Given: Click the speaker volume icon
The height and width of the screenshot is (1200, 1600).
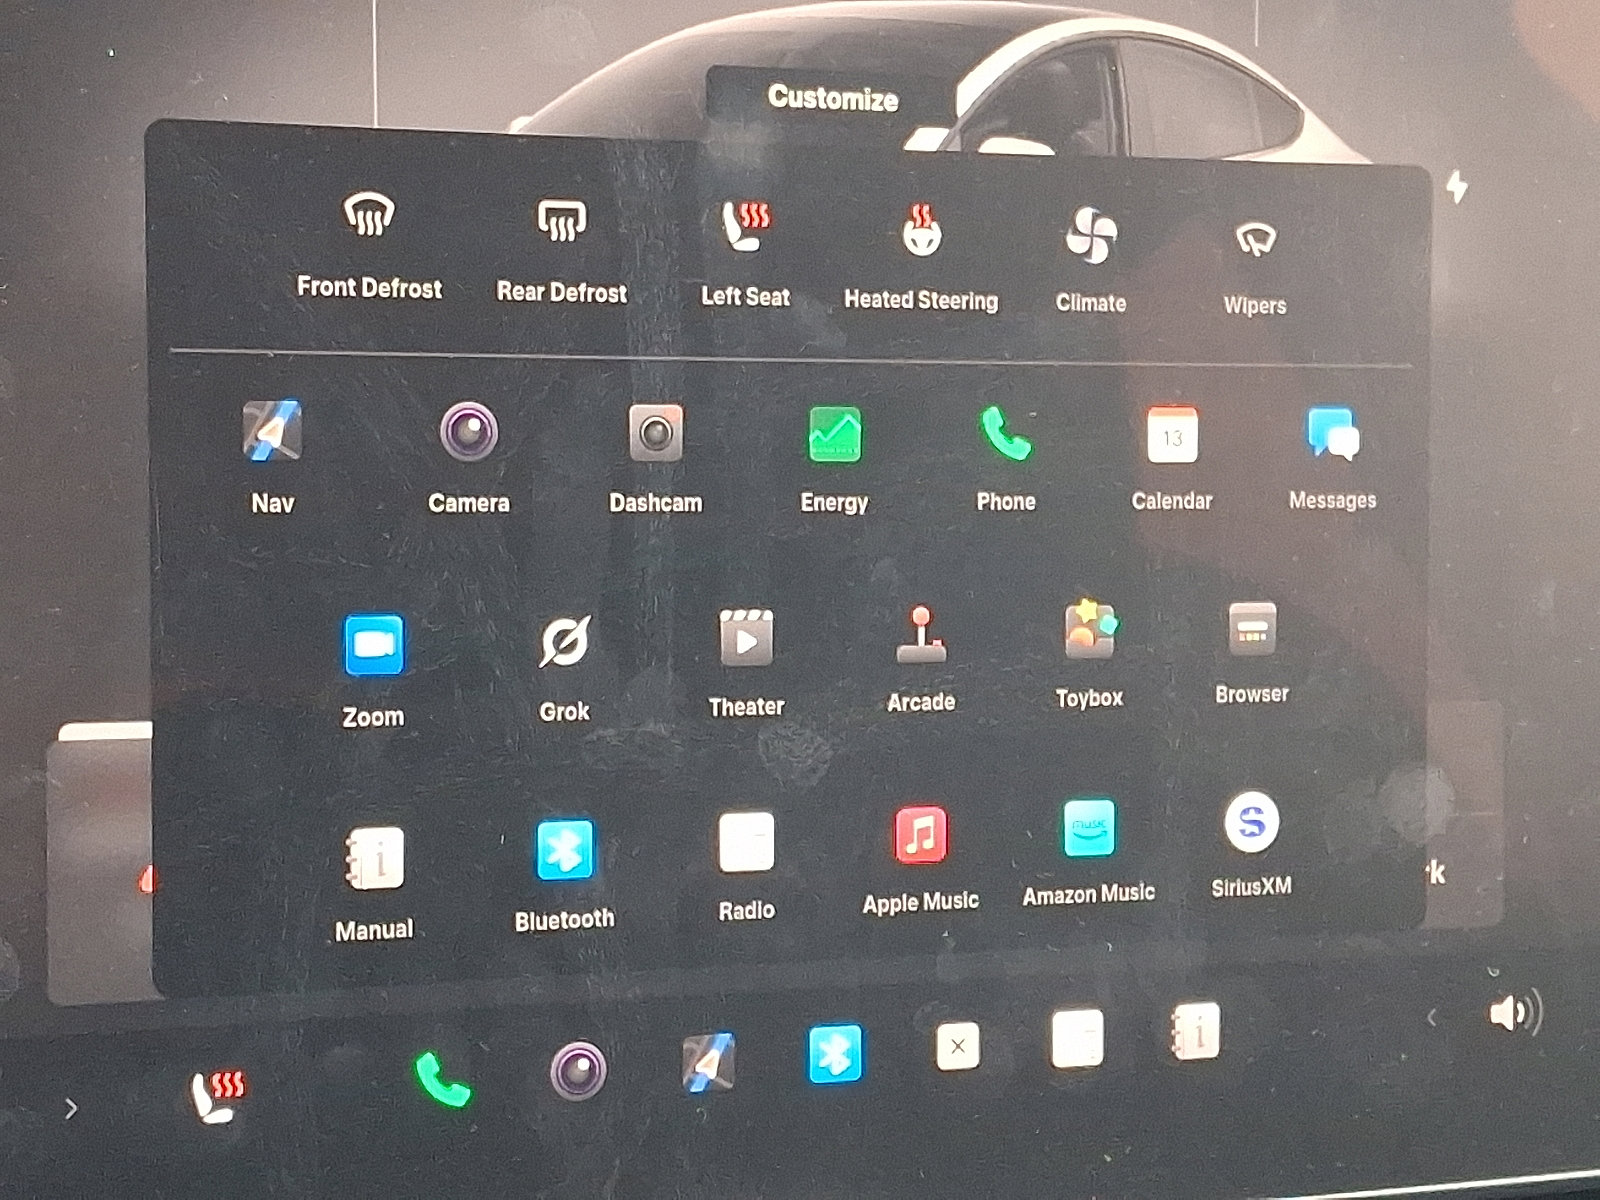Looking at the screenshot, I should (1514, 1013).
